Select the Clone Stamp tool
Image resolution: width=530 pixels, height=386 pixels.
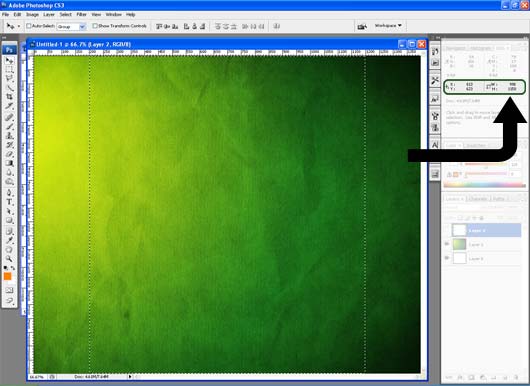9,136
